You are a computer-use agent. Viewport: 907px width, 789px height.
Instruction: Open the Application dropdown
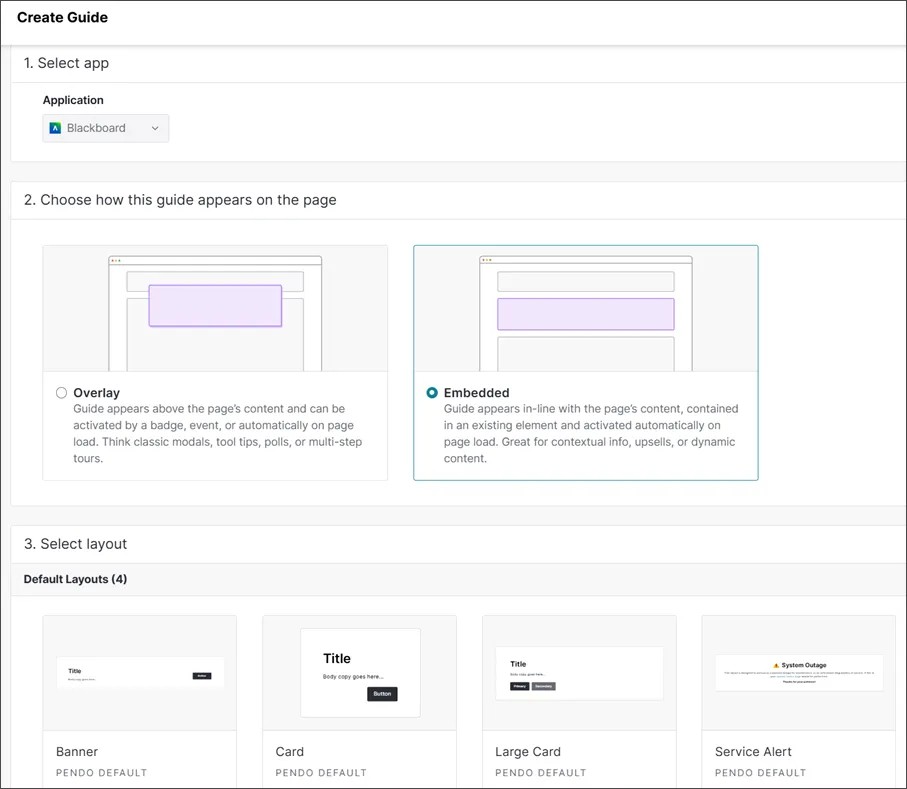pos(105,128)
